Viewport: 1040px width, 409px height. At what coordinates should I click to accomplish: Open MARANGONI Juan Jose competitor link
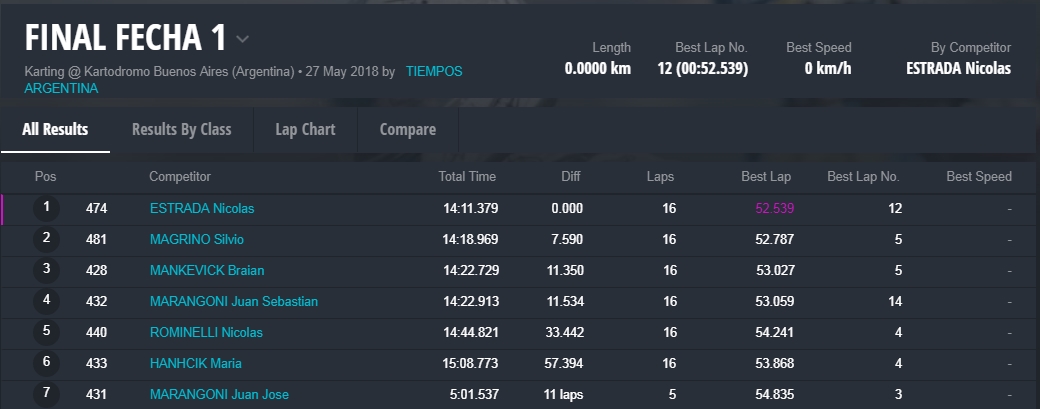tap(219, 394)
